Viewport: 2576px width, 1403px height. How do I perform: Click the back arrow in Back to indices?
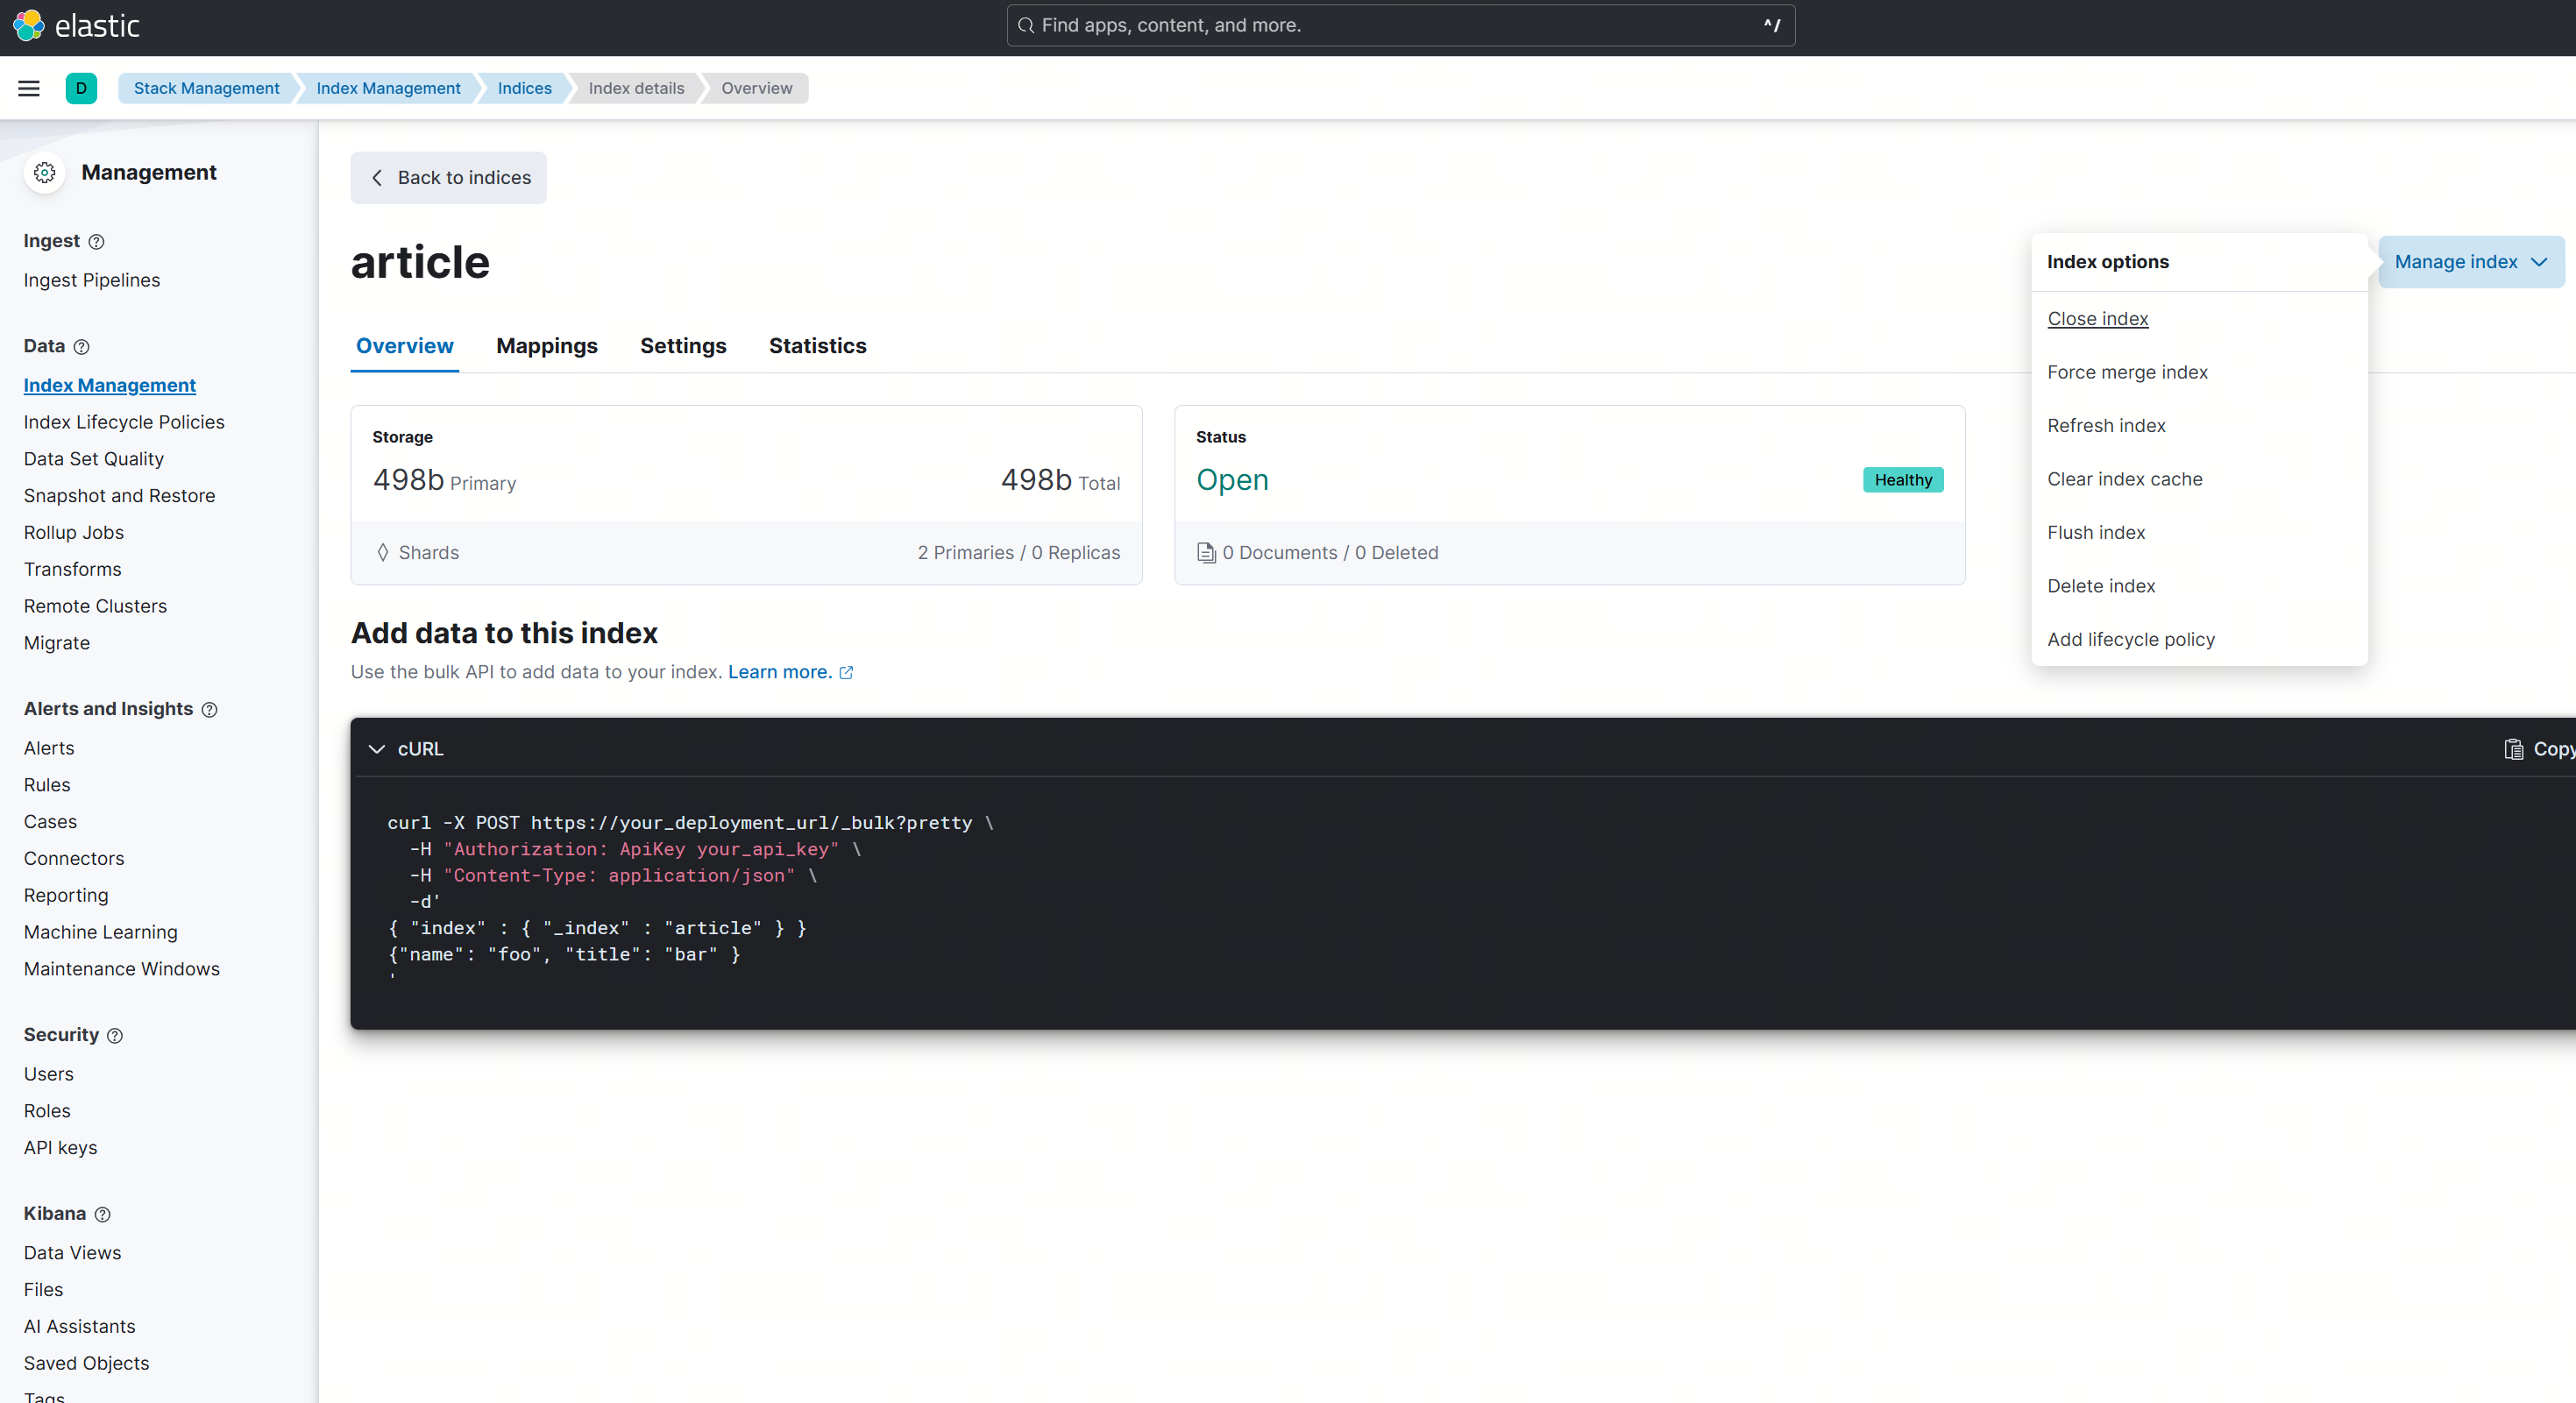click(x=377, y=178)
